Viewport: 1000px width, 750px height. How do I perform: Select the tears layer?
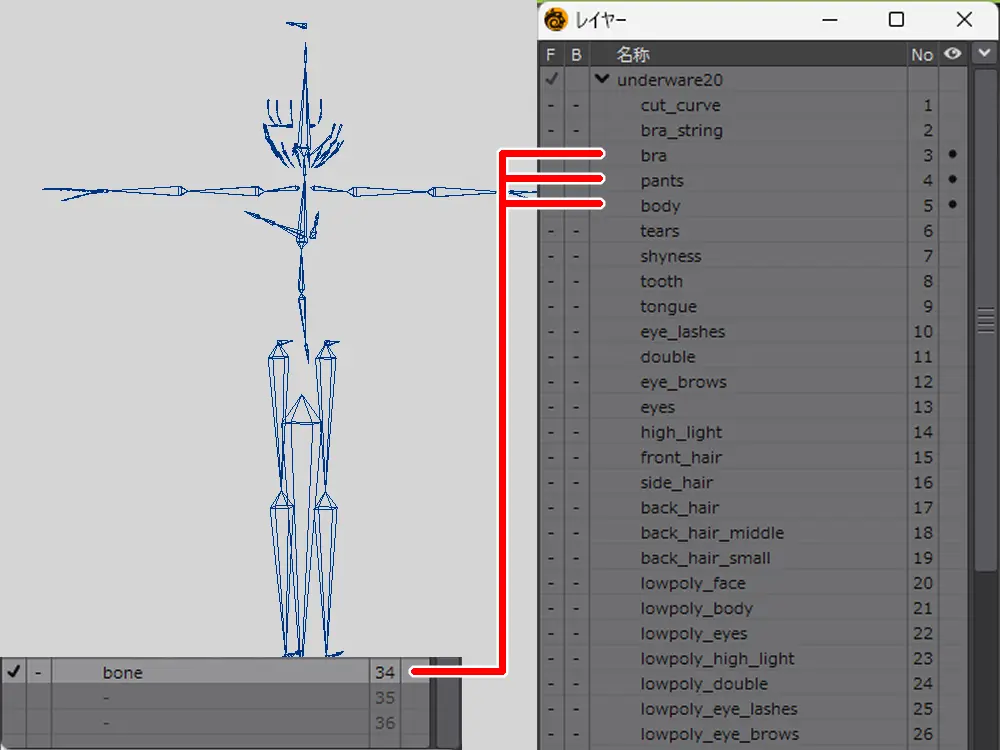[x=660, y=231]
